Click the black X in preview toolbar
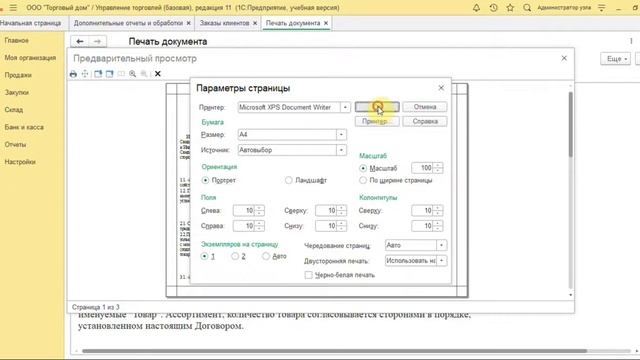The height and width of the screenshot is (360, 640). click(158, 74)
